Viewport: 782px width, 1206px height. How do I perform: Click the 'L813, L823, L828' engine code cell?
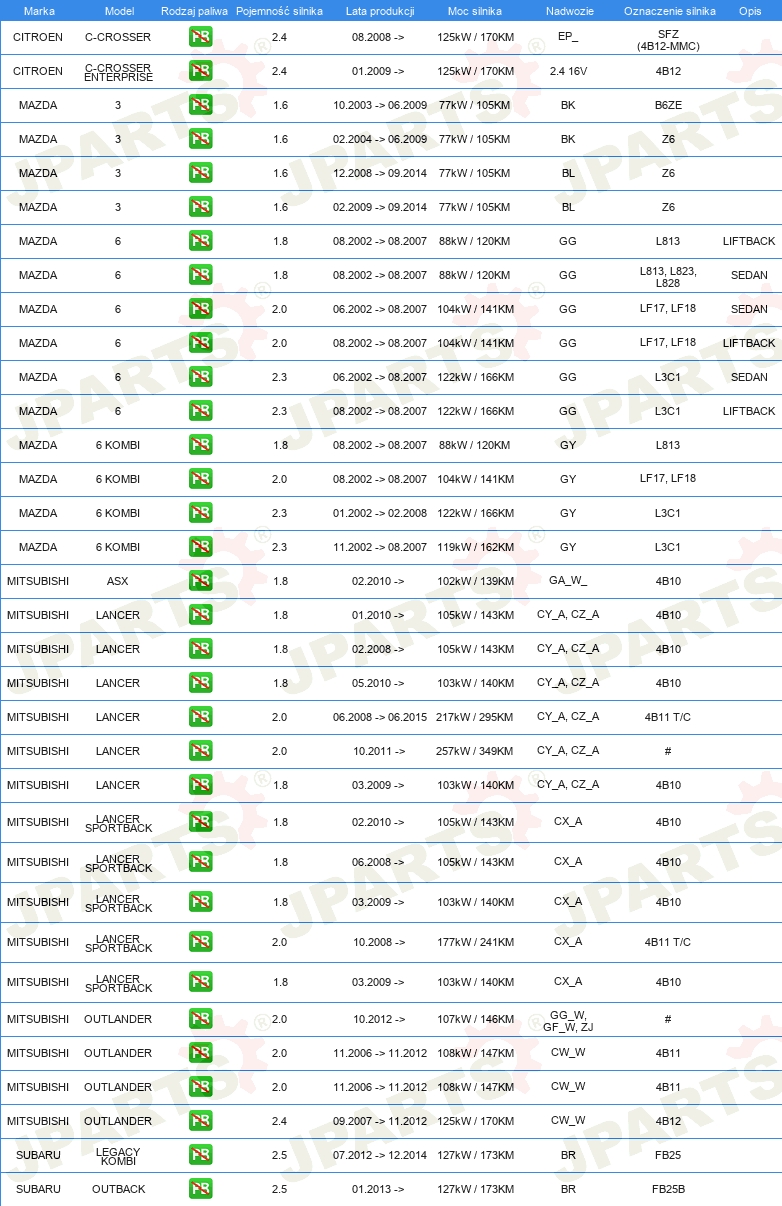[x=668, y=278]
